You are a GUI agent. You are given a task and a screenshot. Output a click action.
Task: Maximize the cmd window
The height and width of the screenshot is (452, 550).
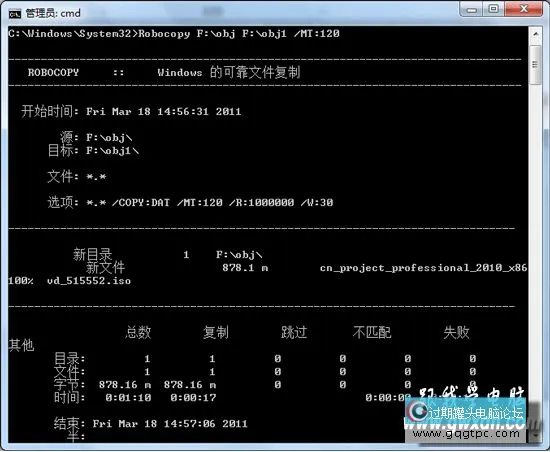pos(494,9)
